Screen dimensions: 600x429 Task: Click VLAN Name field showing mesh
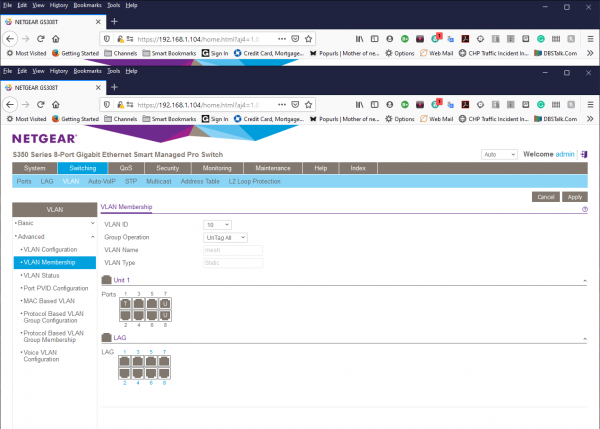(x=233, y=250)
